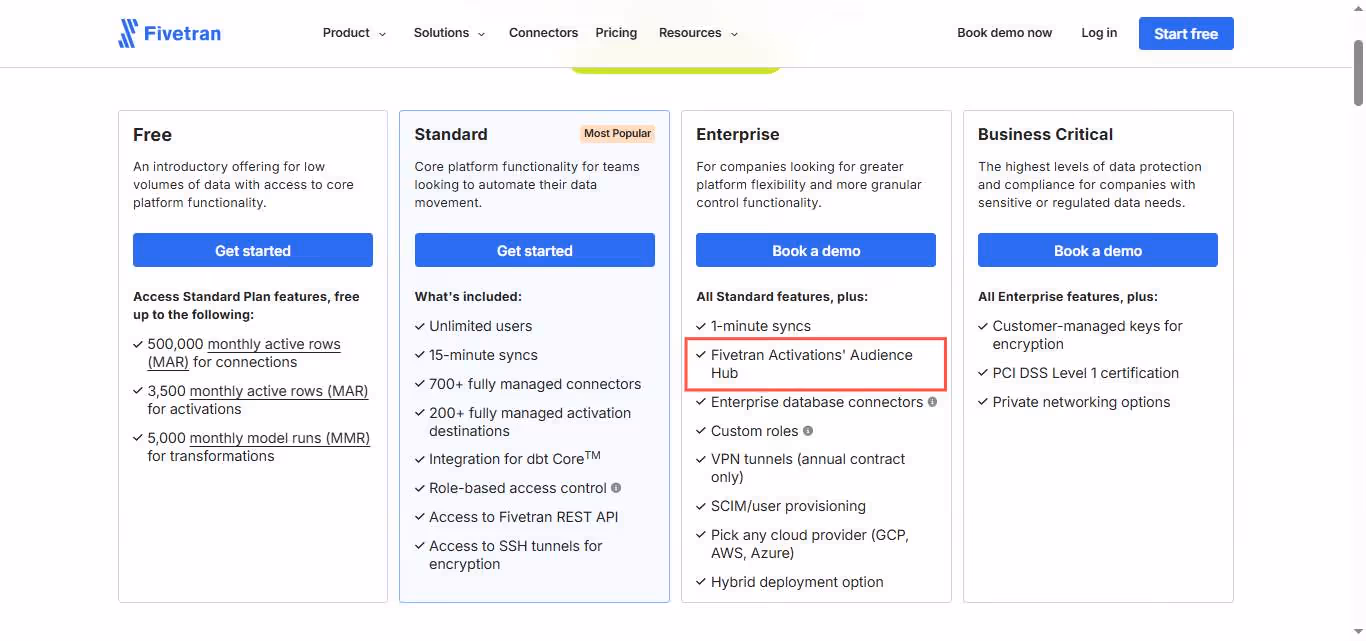Select the Free plan heading
This screenshot has height=641, width=1366.
152,134
